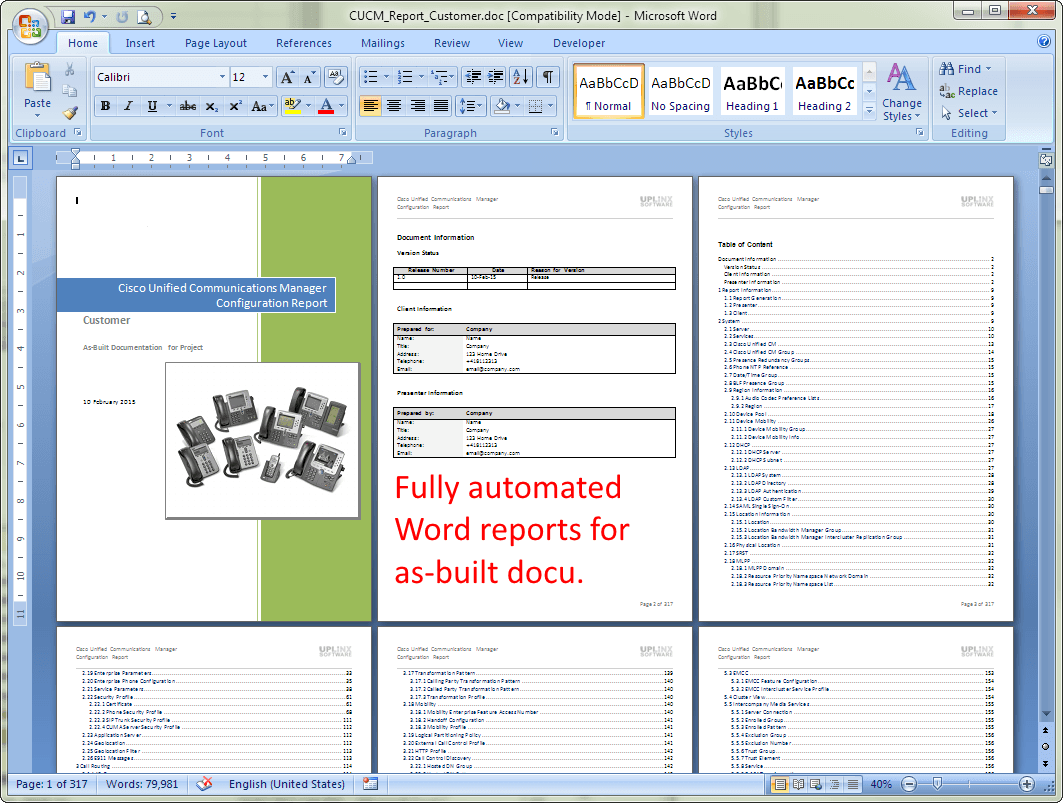1063x803 pixels.
Task: Switch to Draft view
Action: click(853, 785)
